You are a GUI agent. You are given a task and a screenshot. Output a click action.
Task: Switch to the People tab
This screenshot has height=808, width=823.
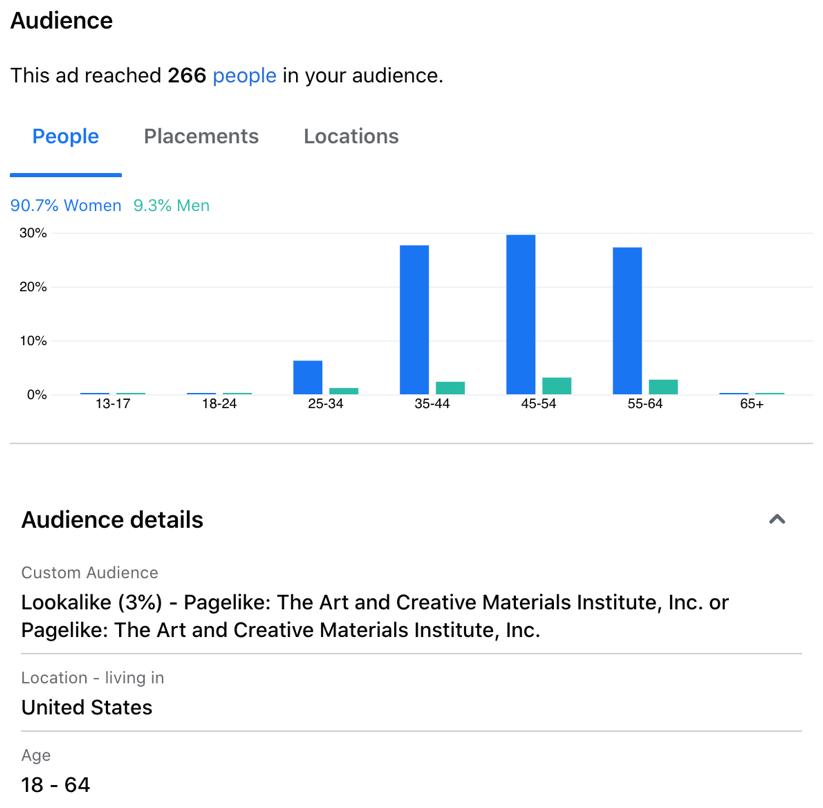click(65, 137)
